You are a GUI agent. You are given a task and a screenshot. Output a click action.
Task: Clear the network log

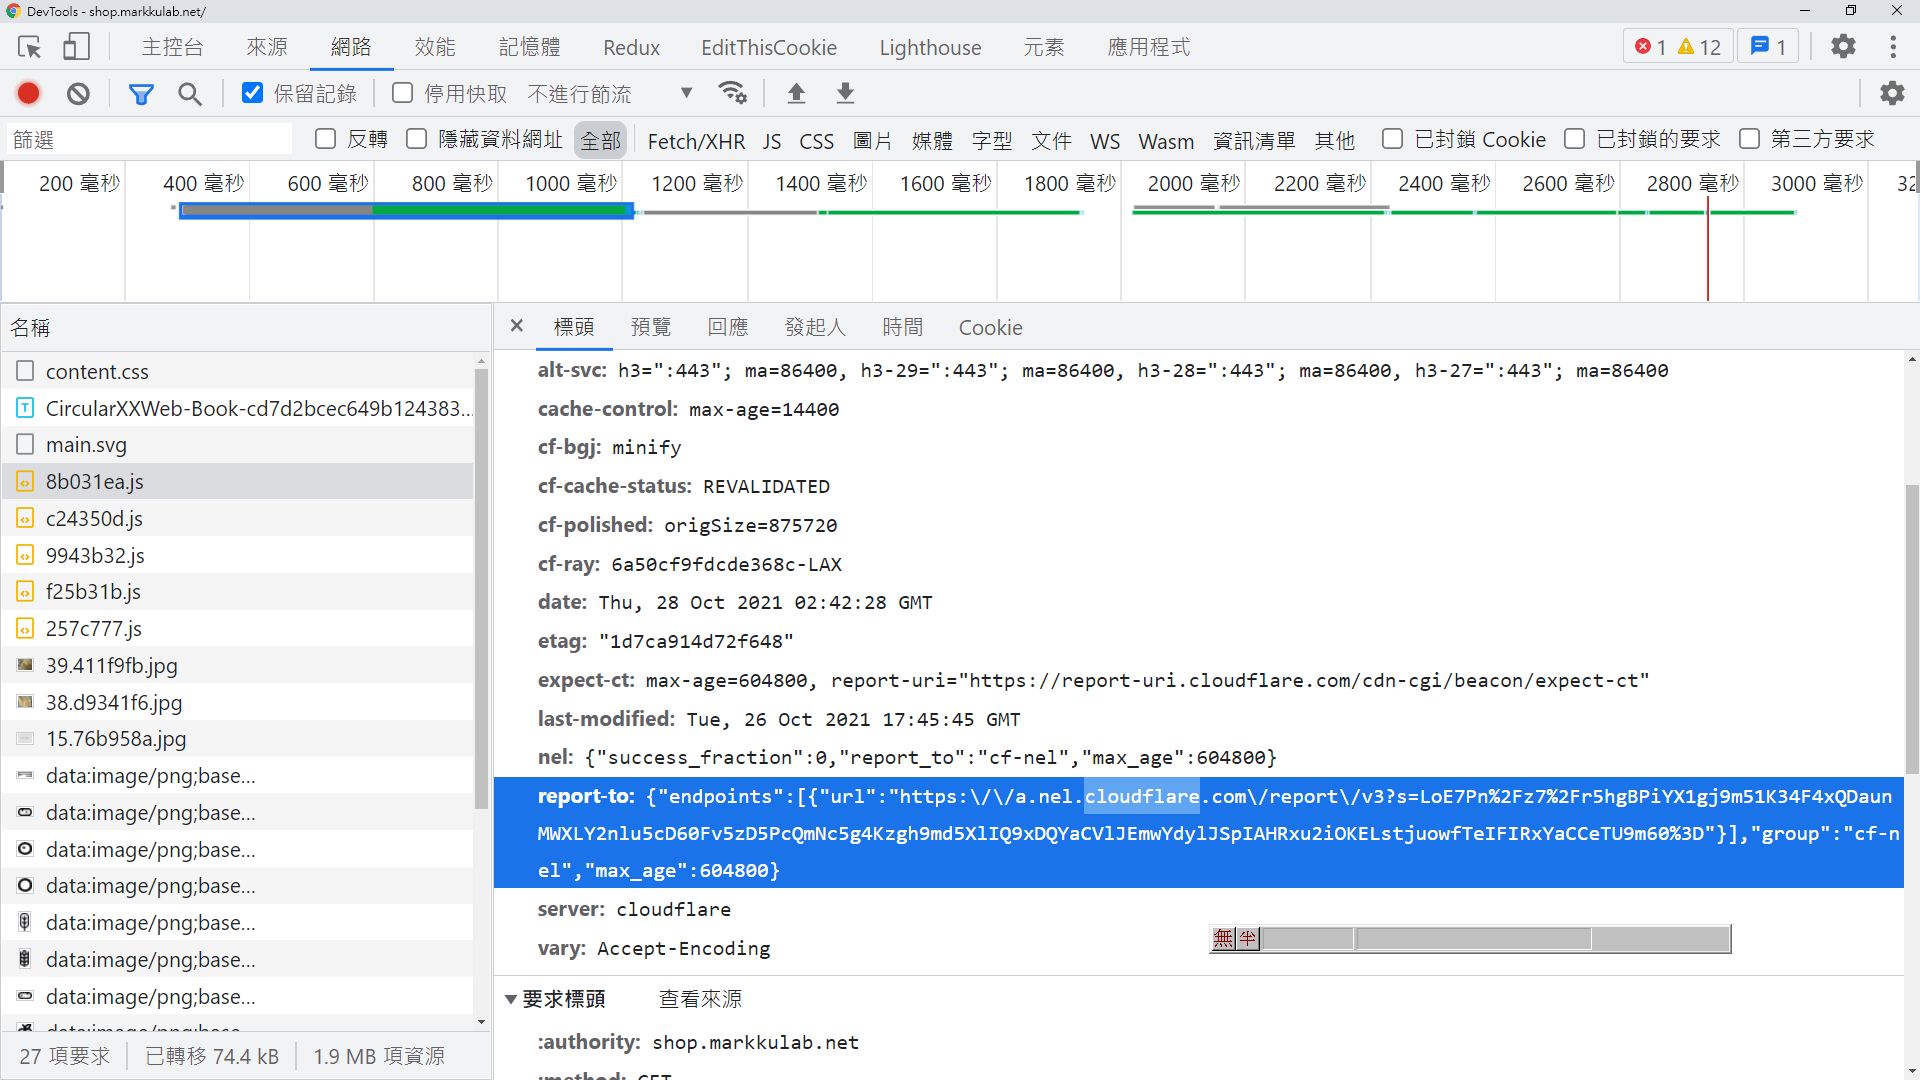tap(78, 93)
